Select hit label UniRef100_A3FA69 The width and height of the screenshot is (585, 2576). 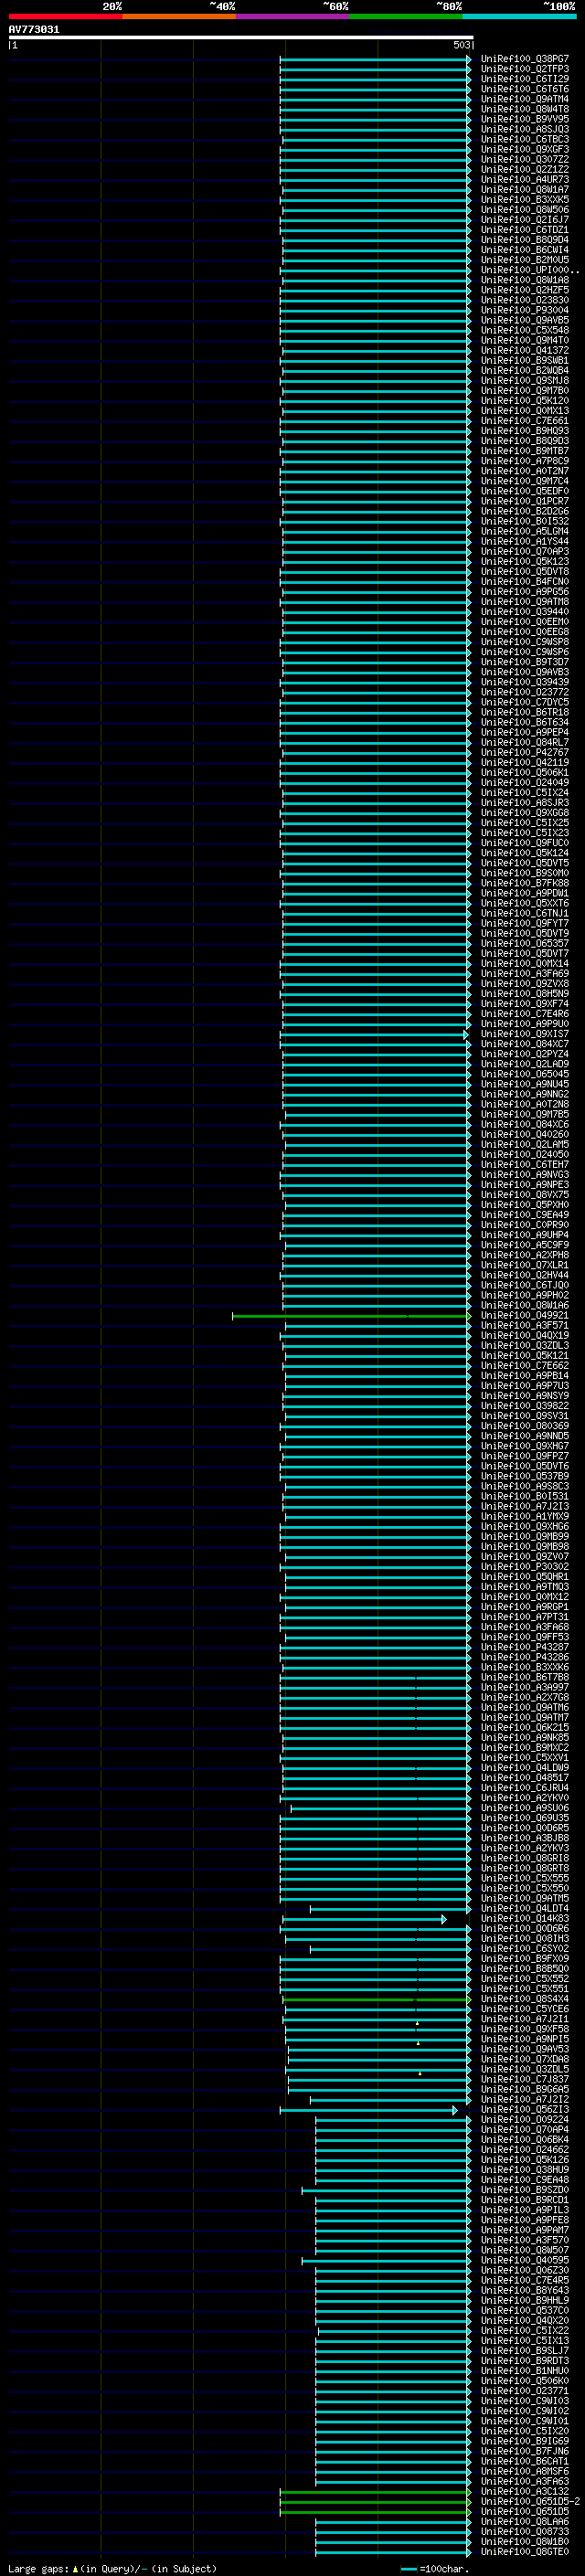click(524, 973)
